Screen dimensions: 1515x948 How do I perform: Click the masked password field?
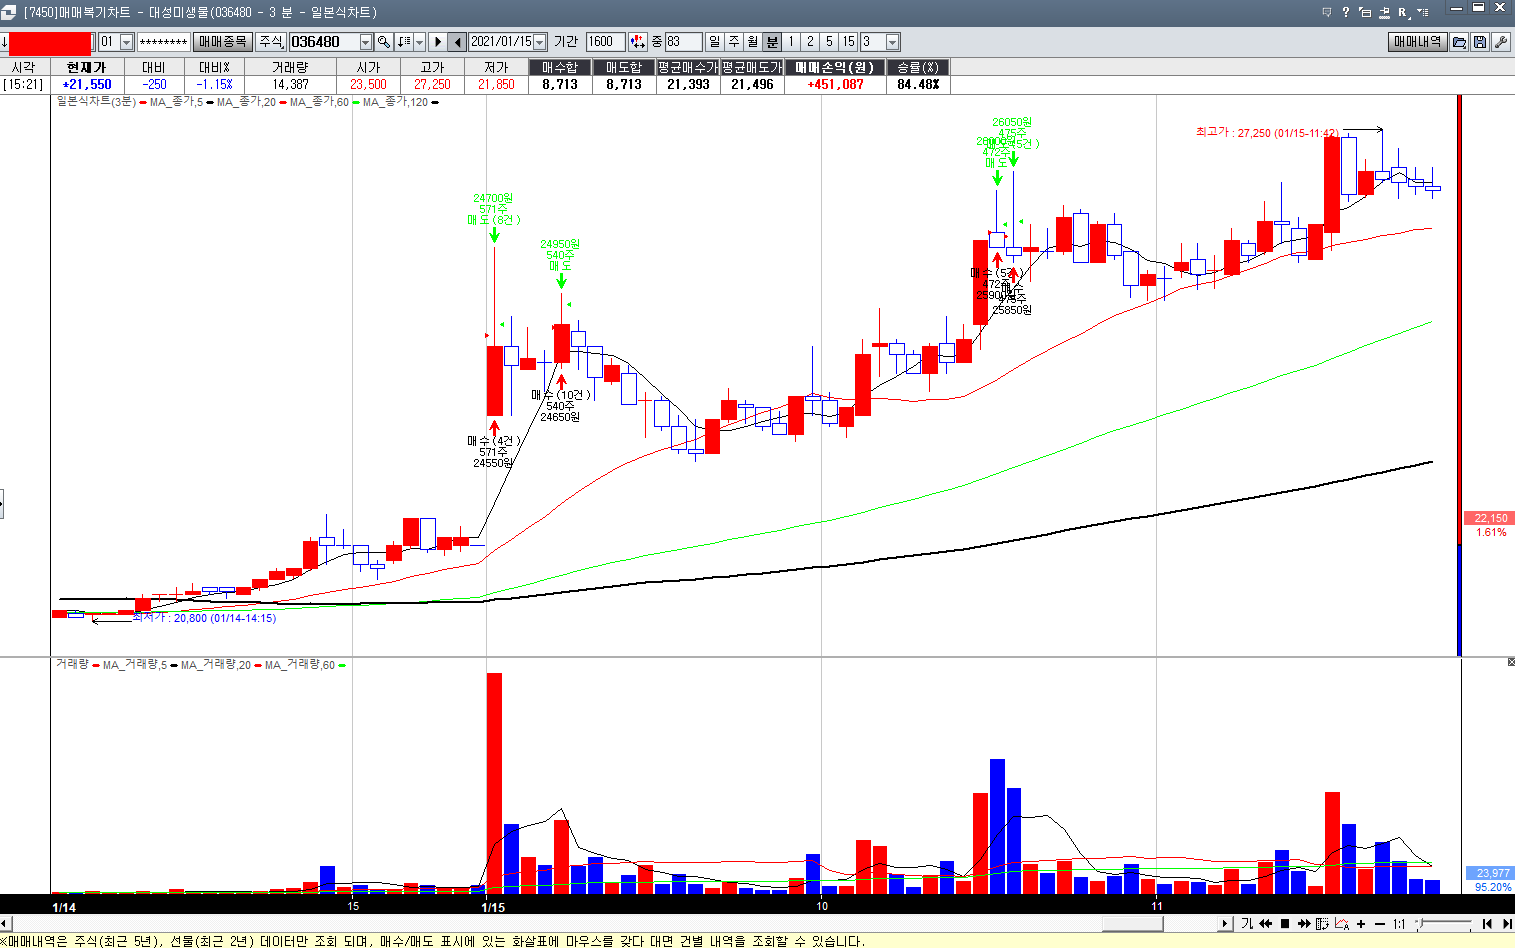click(x=163, y=42)
